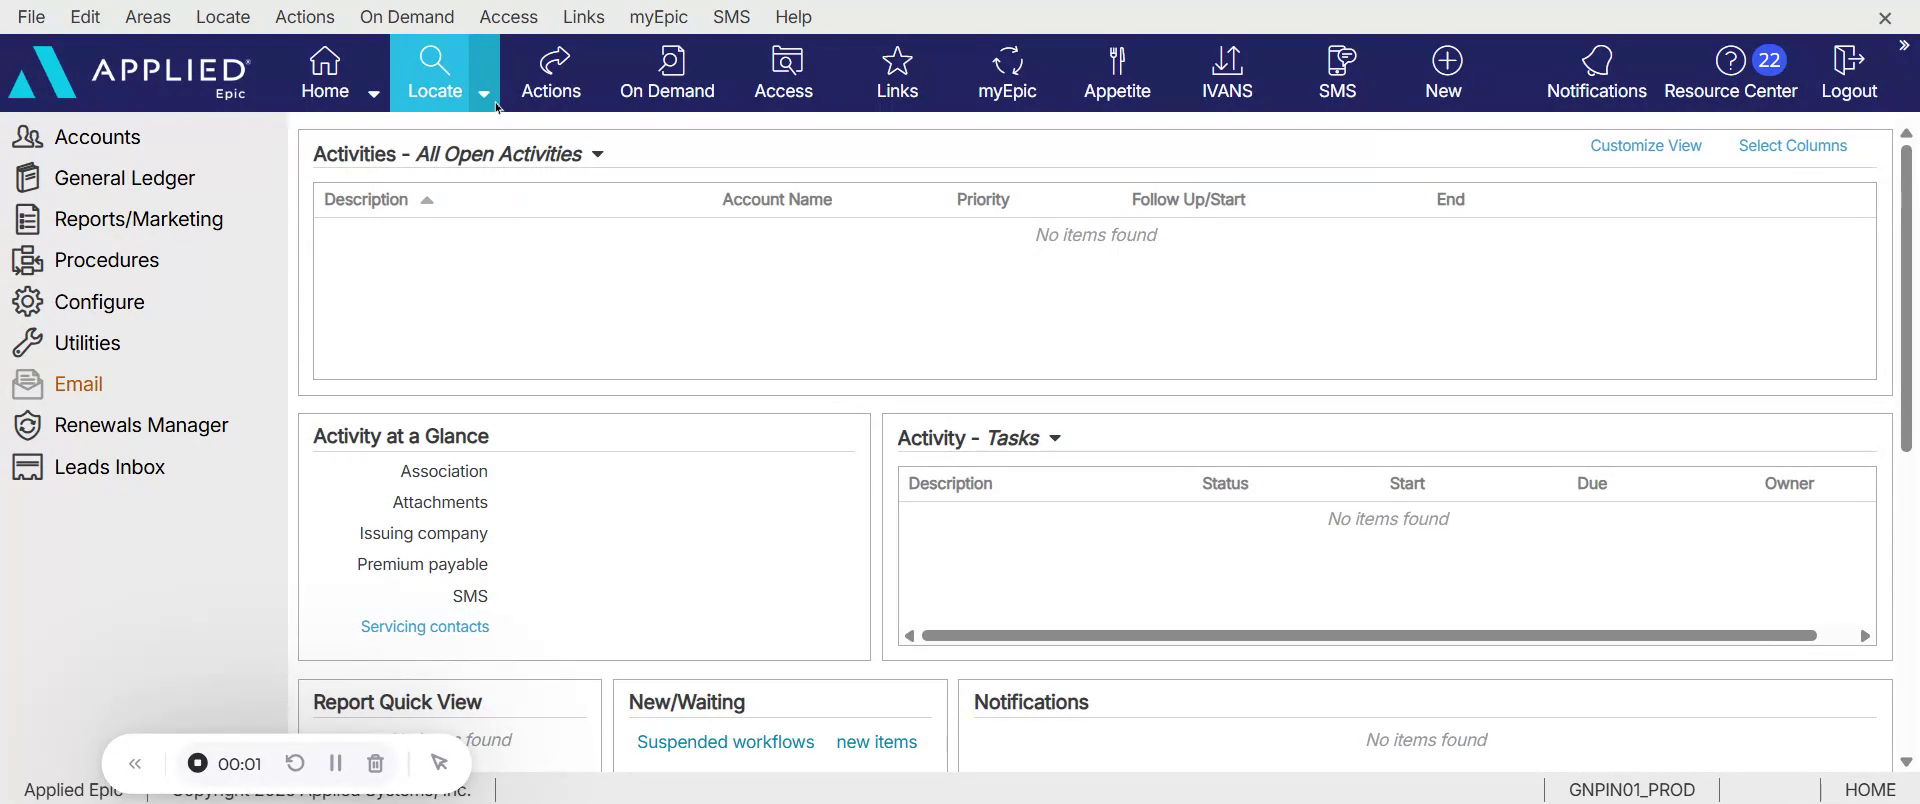Expand the toolbar overflow chevron
Screen dimensions: 1920x804
pos(1904,46)
